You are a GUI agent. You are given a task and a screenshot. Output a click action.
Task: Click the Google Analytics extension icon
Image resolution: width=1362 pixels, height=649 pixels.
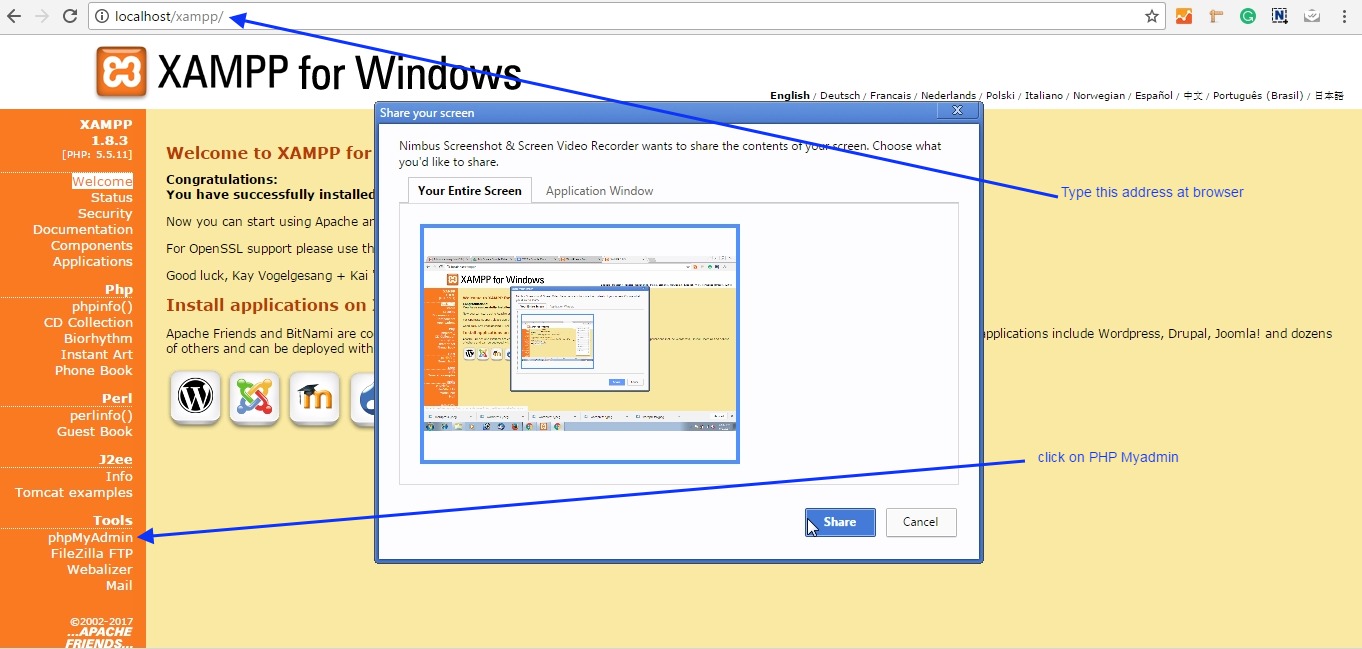click(1184, 16)
